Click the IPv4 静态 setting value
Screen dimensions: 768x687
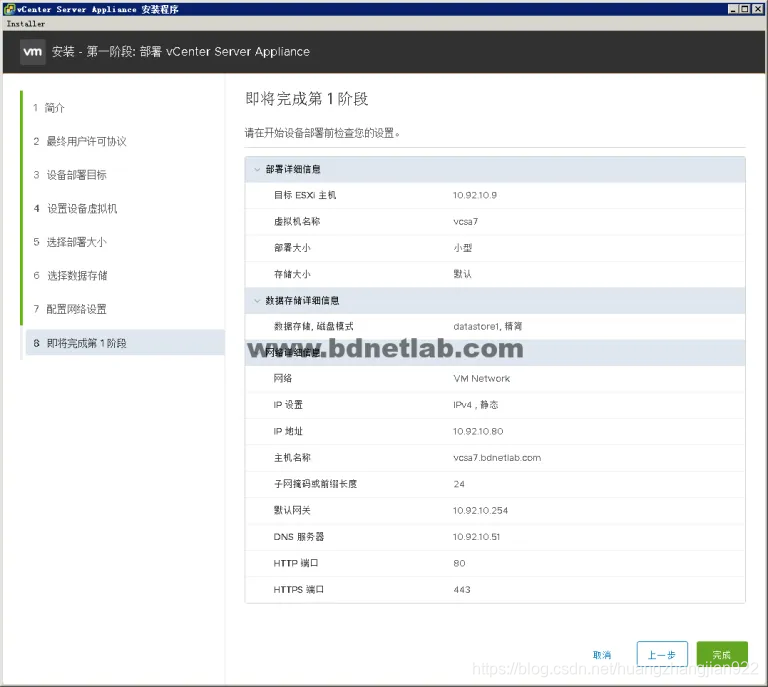click(475, 405)
